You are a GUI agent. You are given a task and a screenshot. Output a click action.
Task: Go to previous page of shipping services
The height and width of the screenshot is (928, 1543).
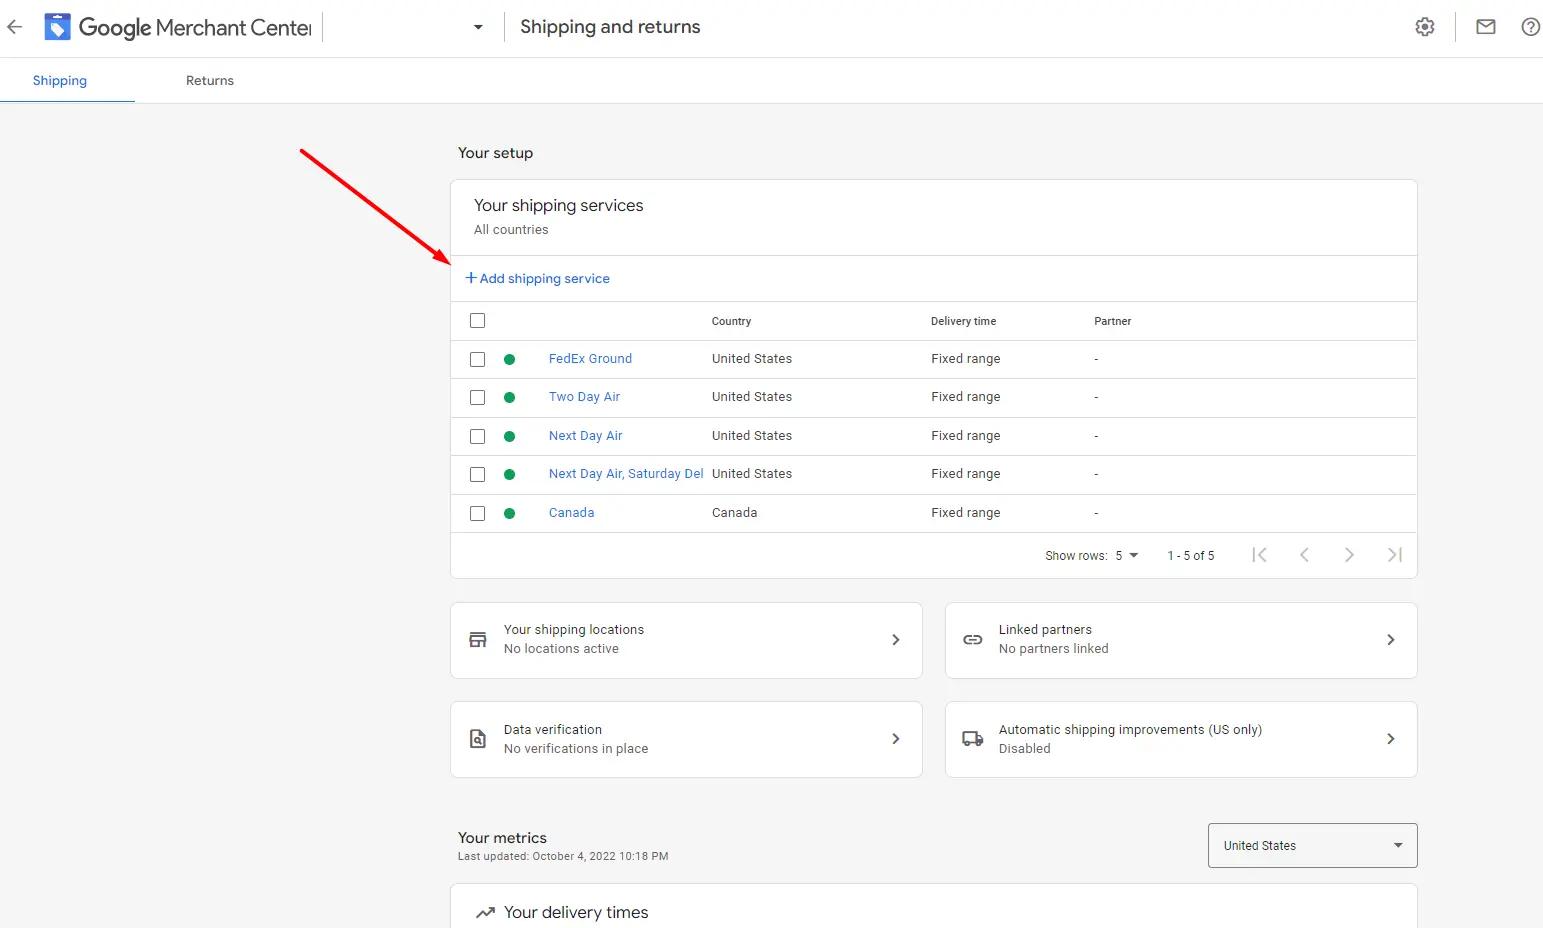pos(1304,555)
